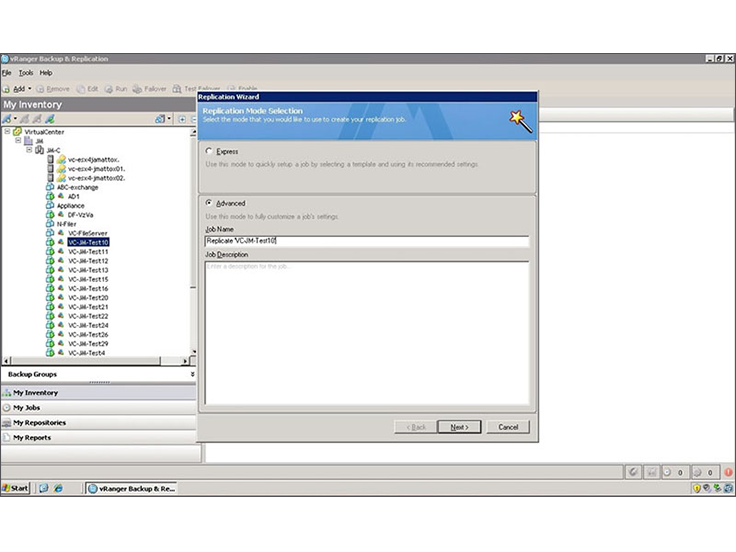Click the second greyed inventory toolbar icon
736x552 pixels.
coord(24,119)
